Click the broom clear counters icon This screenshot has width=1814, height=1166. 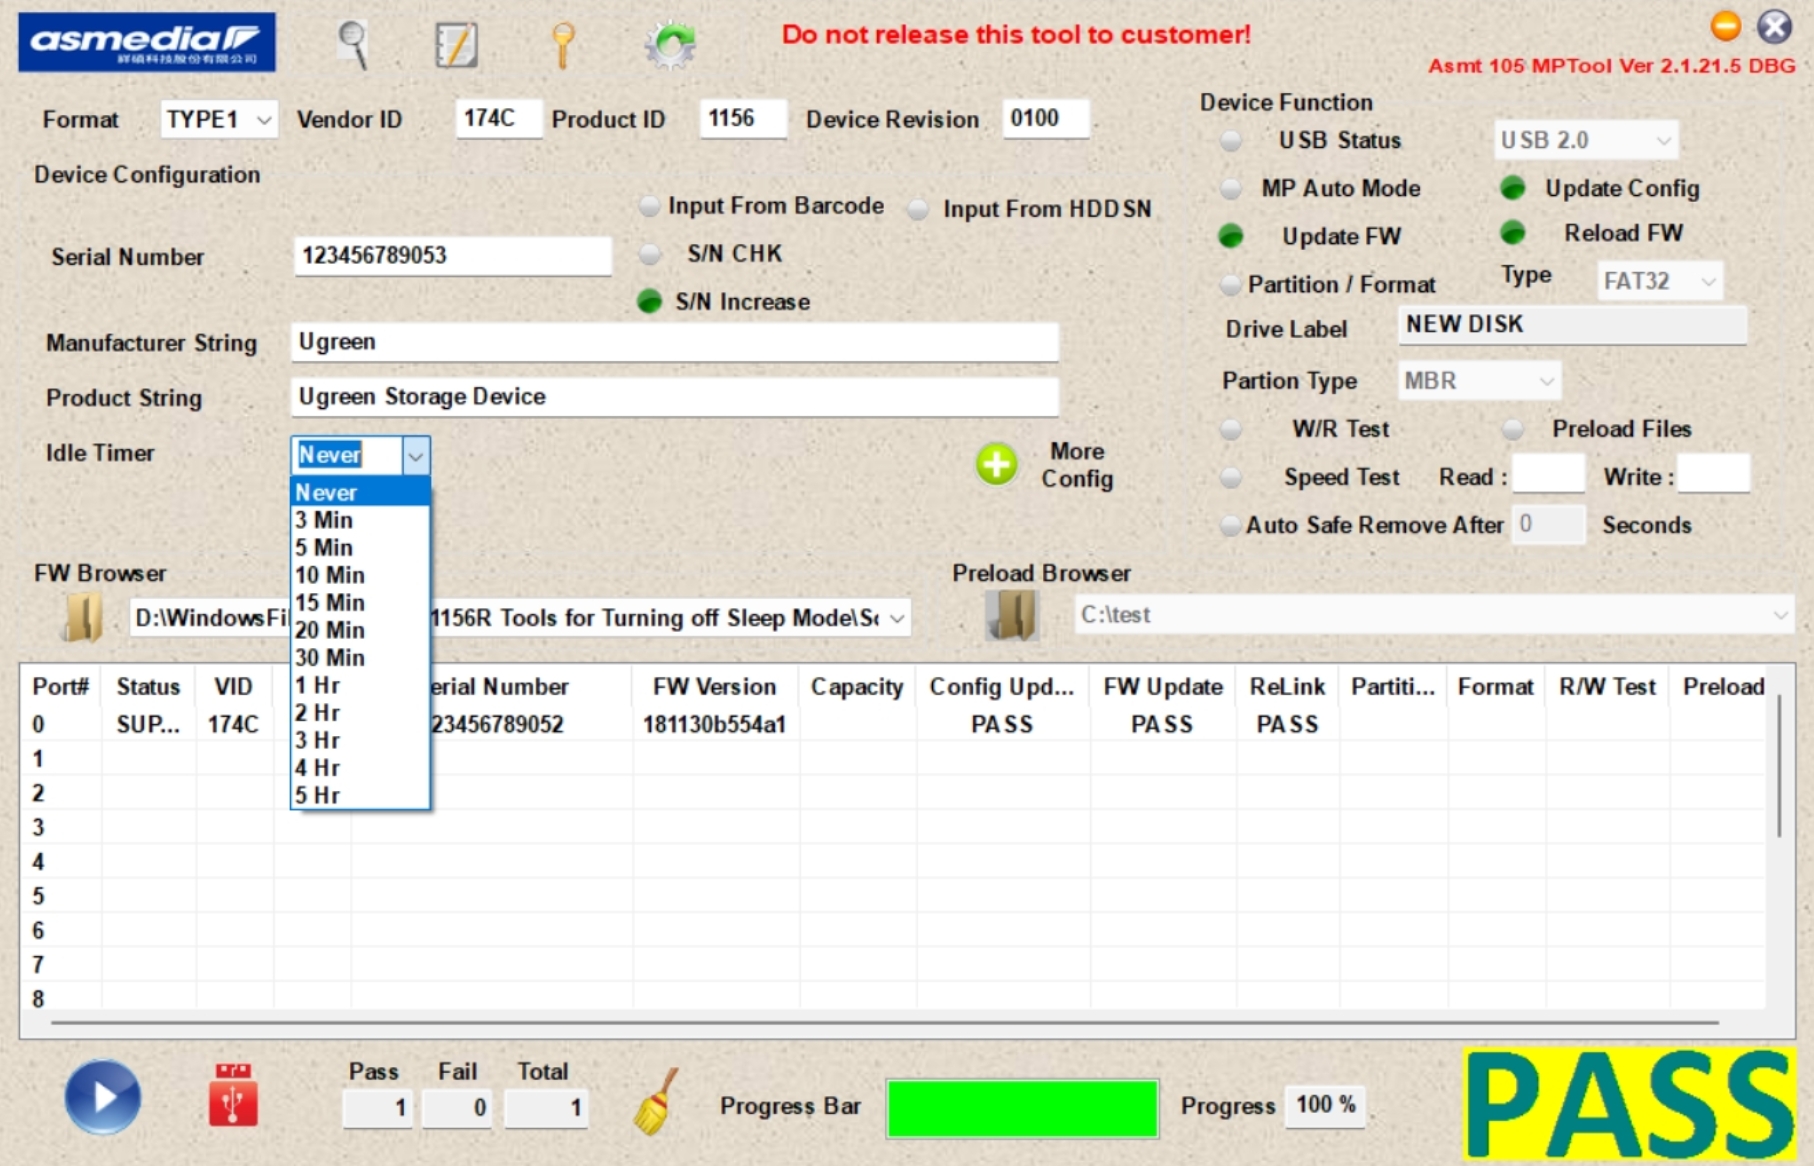coord(656,1102)
